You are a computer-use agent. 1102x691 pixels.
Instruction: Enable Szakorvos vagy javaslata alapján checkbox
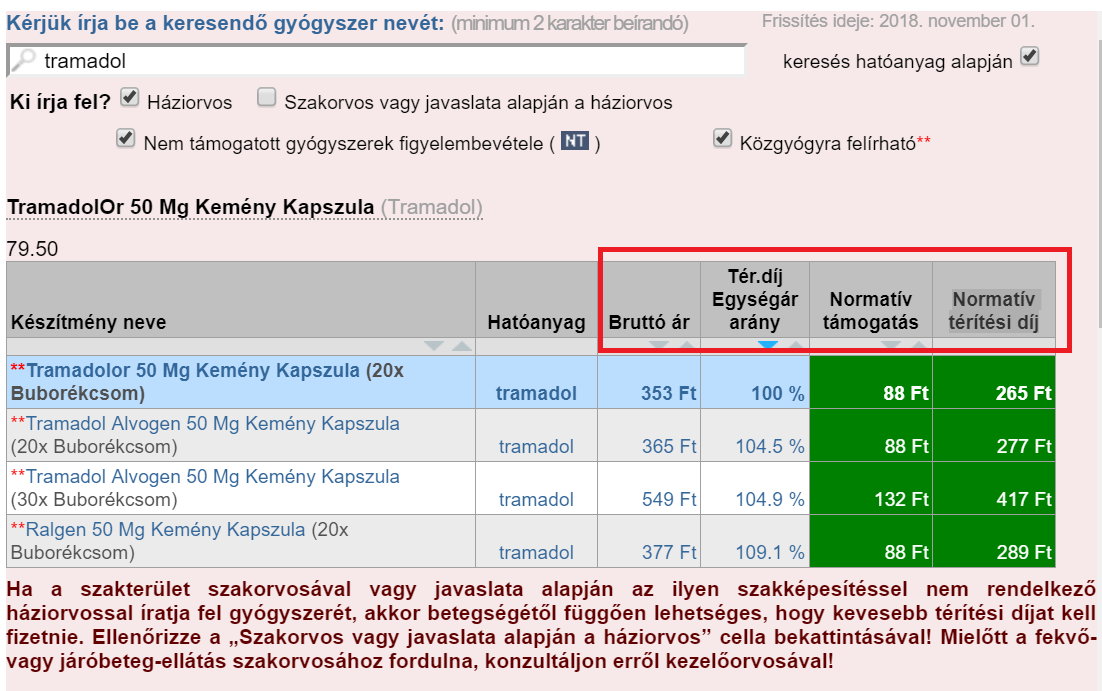[x=266, y=97]
